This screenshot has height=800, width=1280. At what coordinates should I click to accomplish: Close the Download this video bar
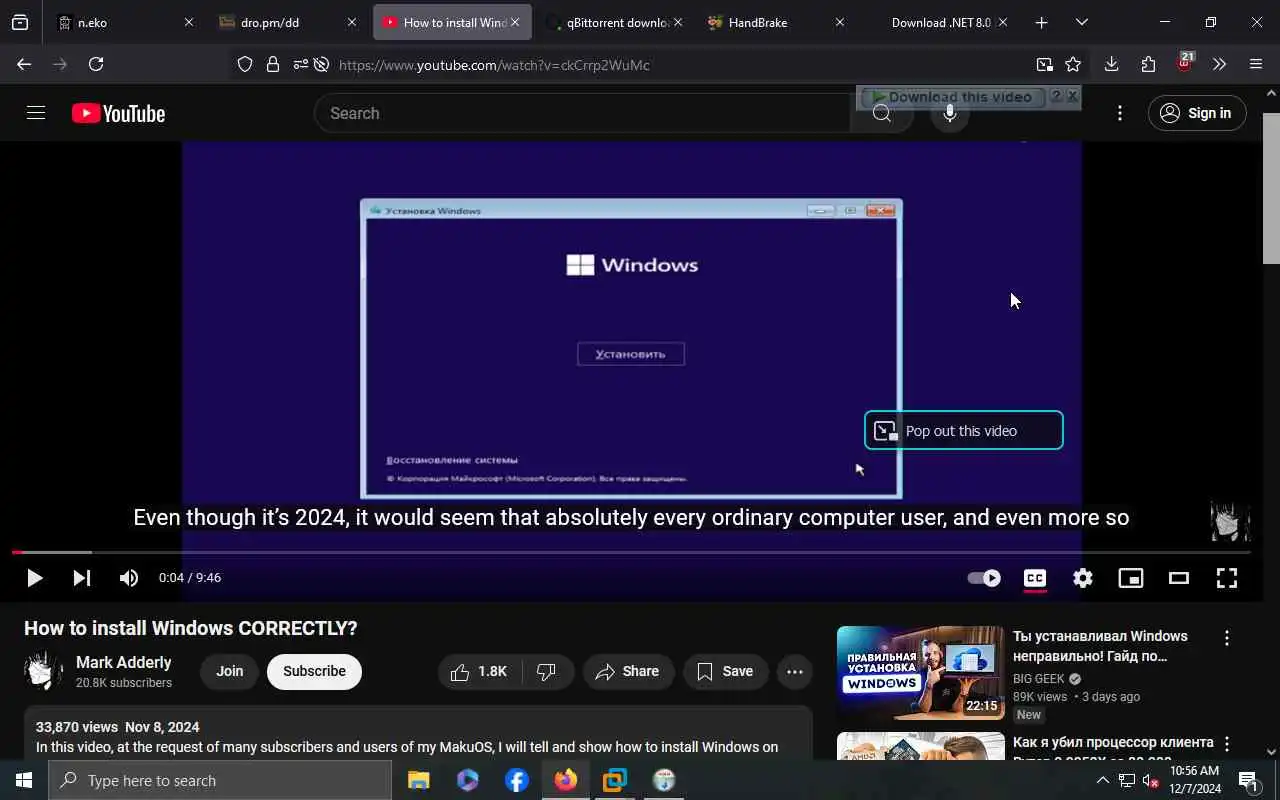[x=1072, y=97]
